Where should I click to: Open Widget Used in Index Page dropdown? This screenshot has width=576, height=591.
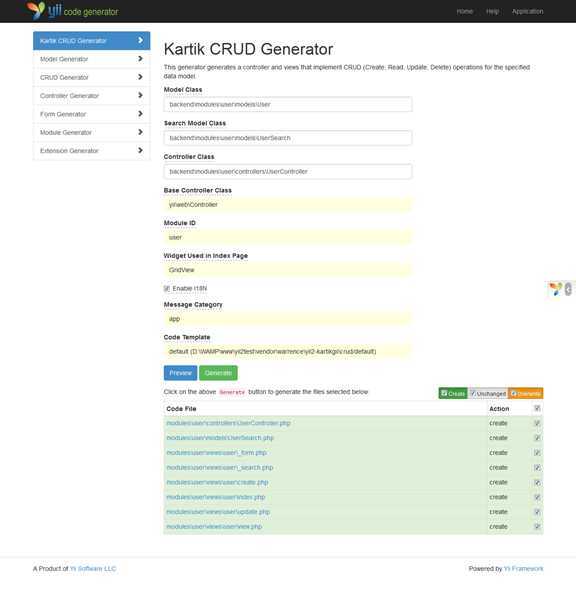tap(288, 270)
